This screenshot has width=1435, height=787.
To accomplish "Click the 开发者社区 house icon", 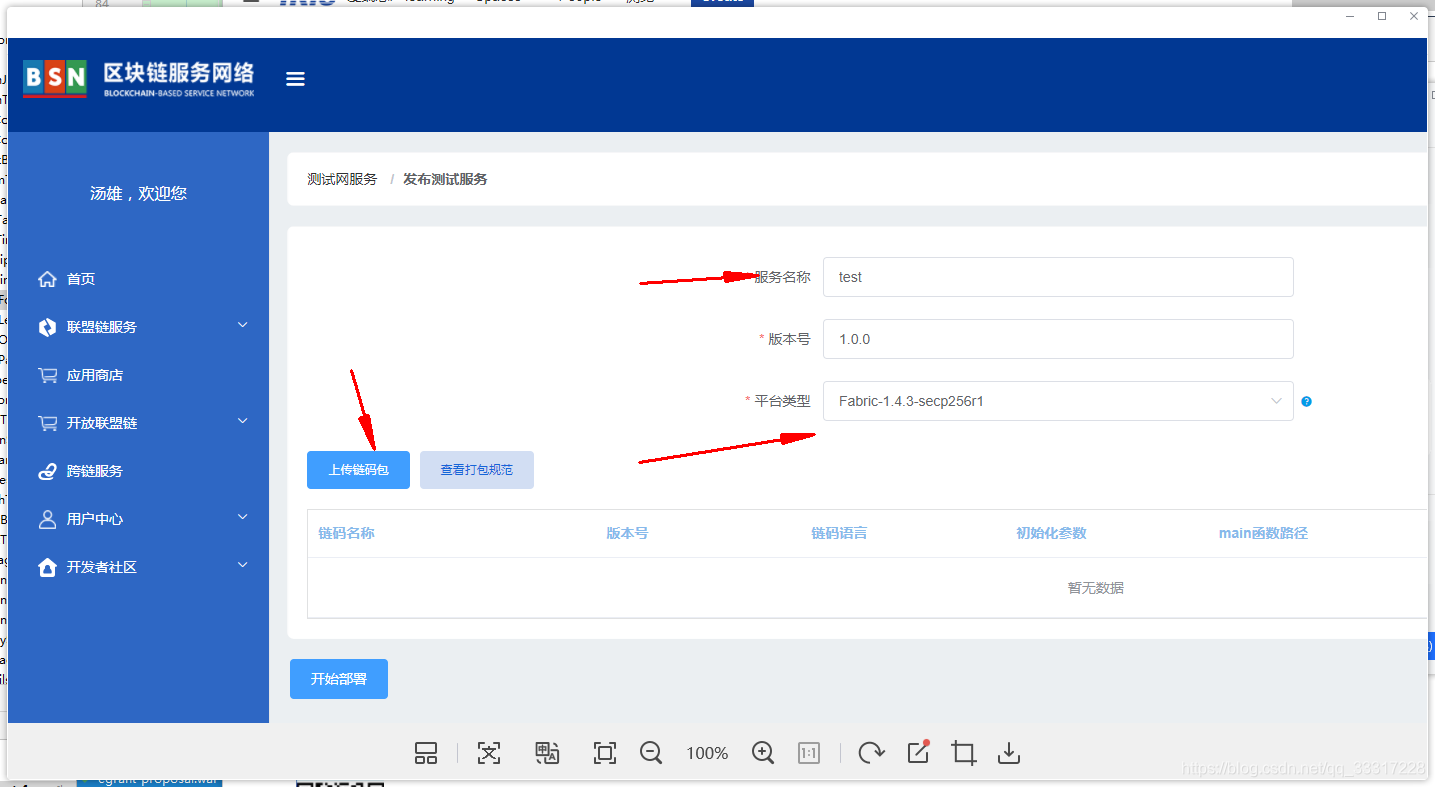I will [x=47, y=567].
